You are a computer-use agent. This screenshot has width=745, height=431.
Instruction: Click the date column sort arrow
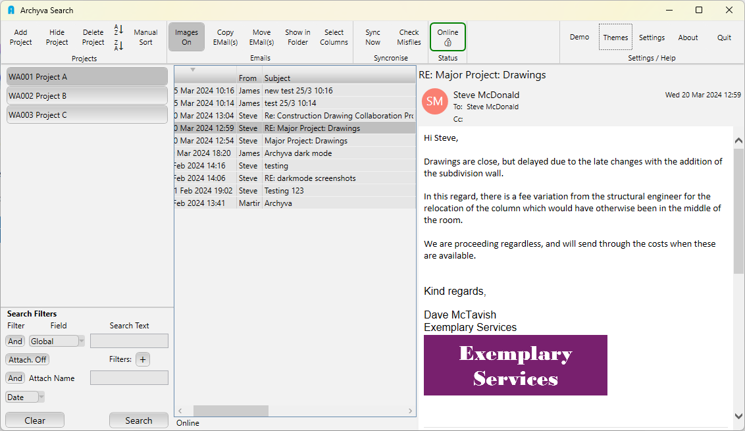coord(192,70)
